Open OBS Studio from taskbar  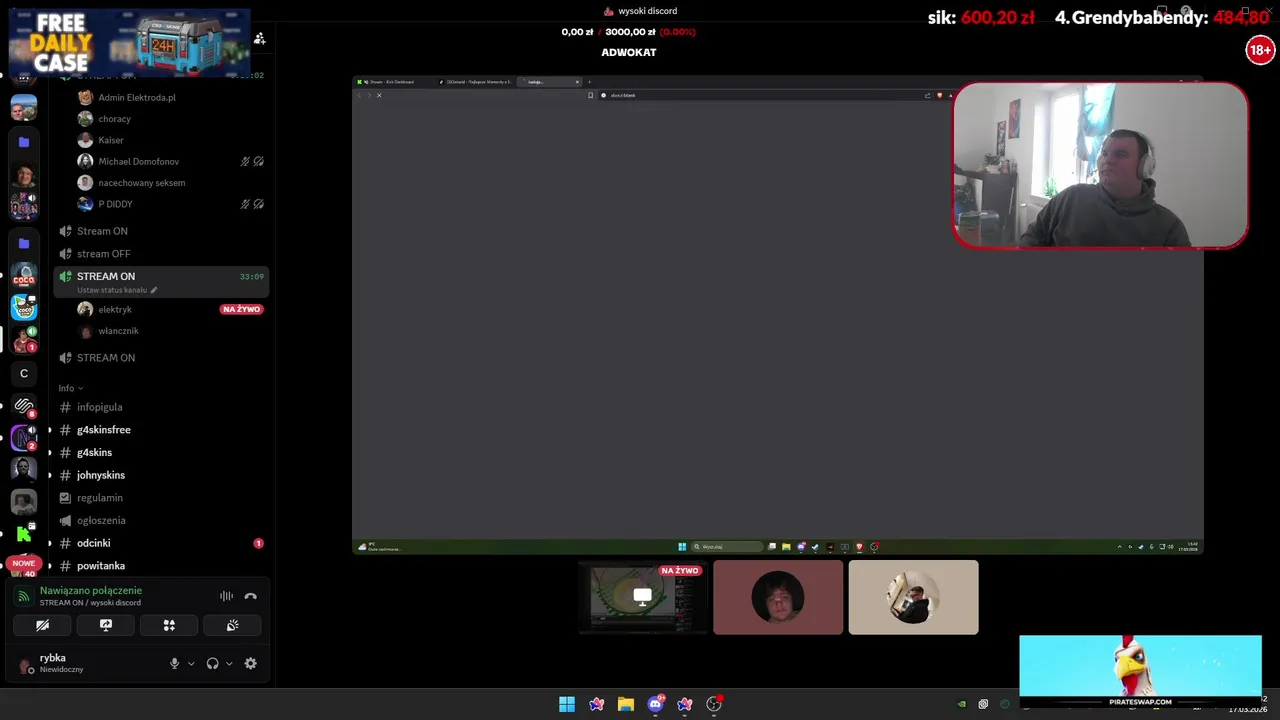pos(714,704)
